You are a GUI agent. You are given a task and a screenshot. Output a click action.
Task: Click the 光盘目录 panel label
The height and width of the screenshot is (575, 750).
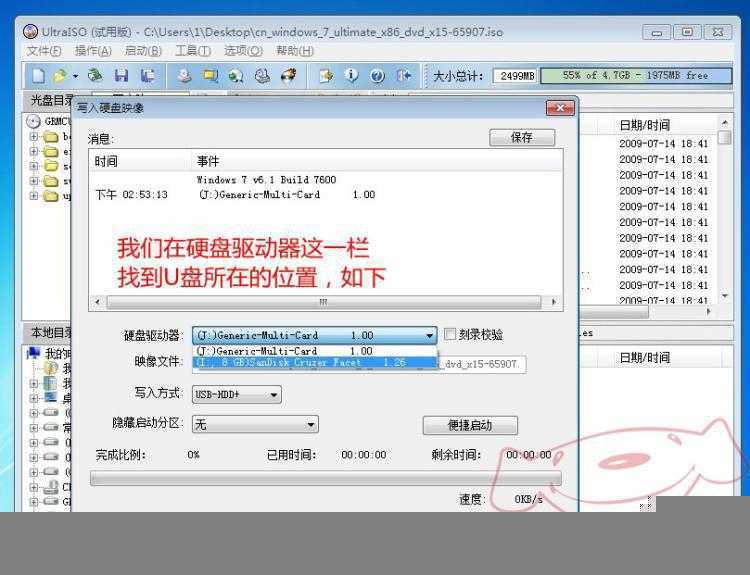(51, 100)
